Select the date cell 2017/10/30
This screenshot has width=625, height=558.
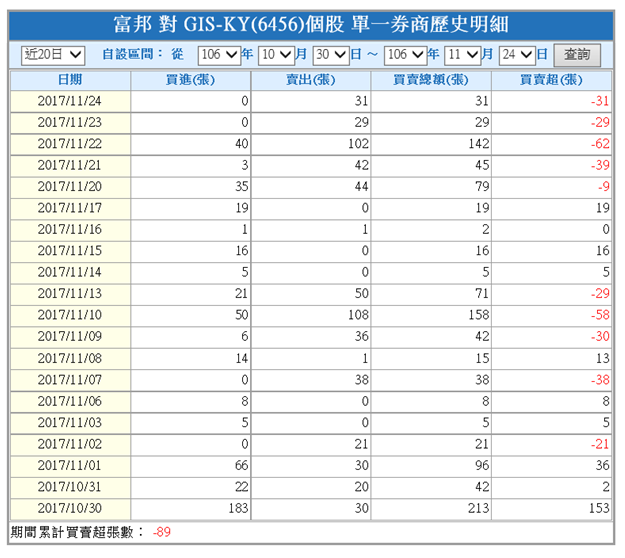click(70, 509)
